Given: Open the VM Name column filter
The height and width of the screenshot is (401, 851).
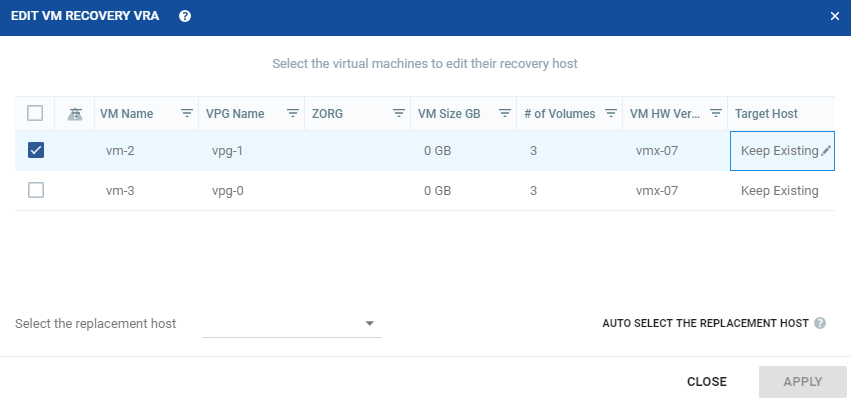Looking at the screenshot, I should (187, 113).
